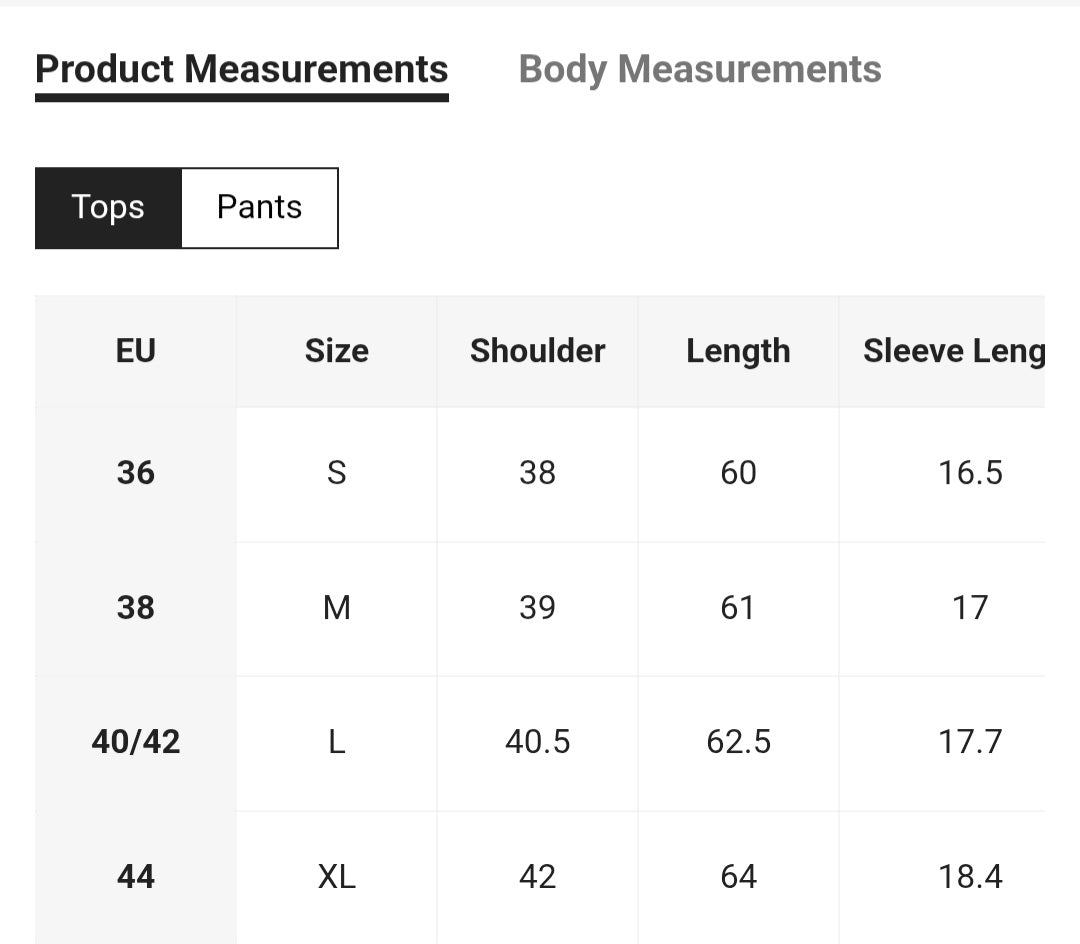Click the Size column header
Viewport: 1080px width, 944px height.
336,351
